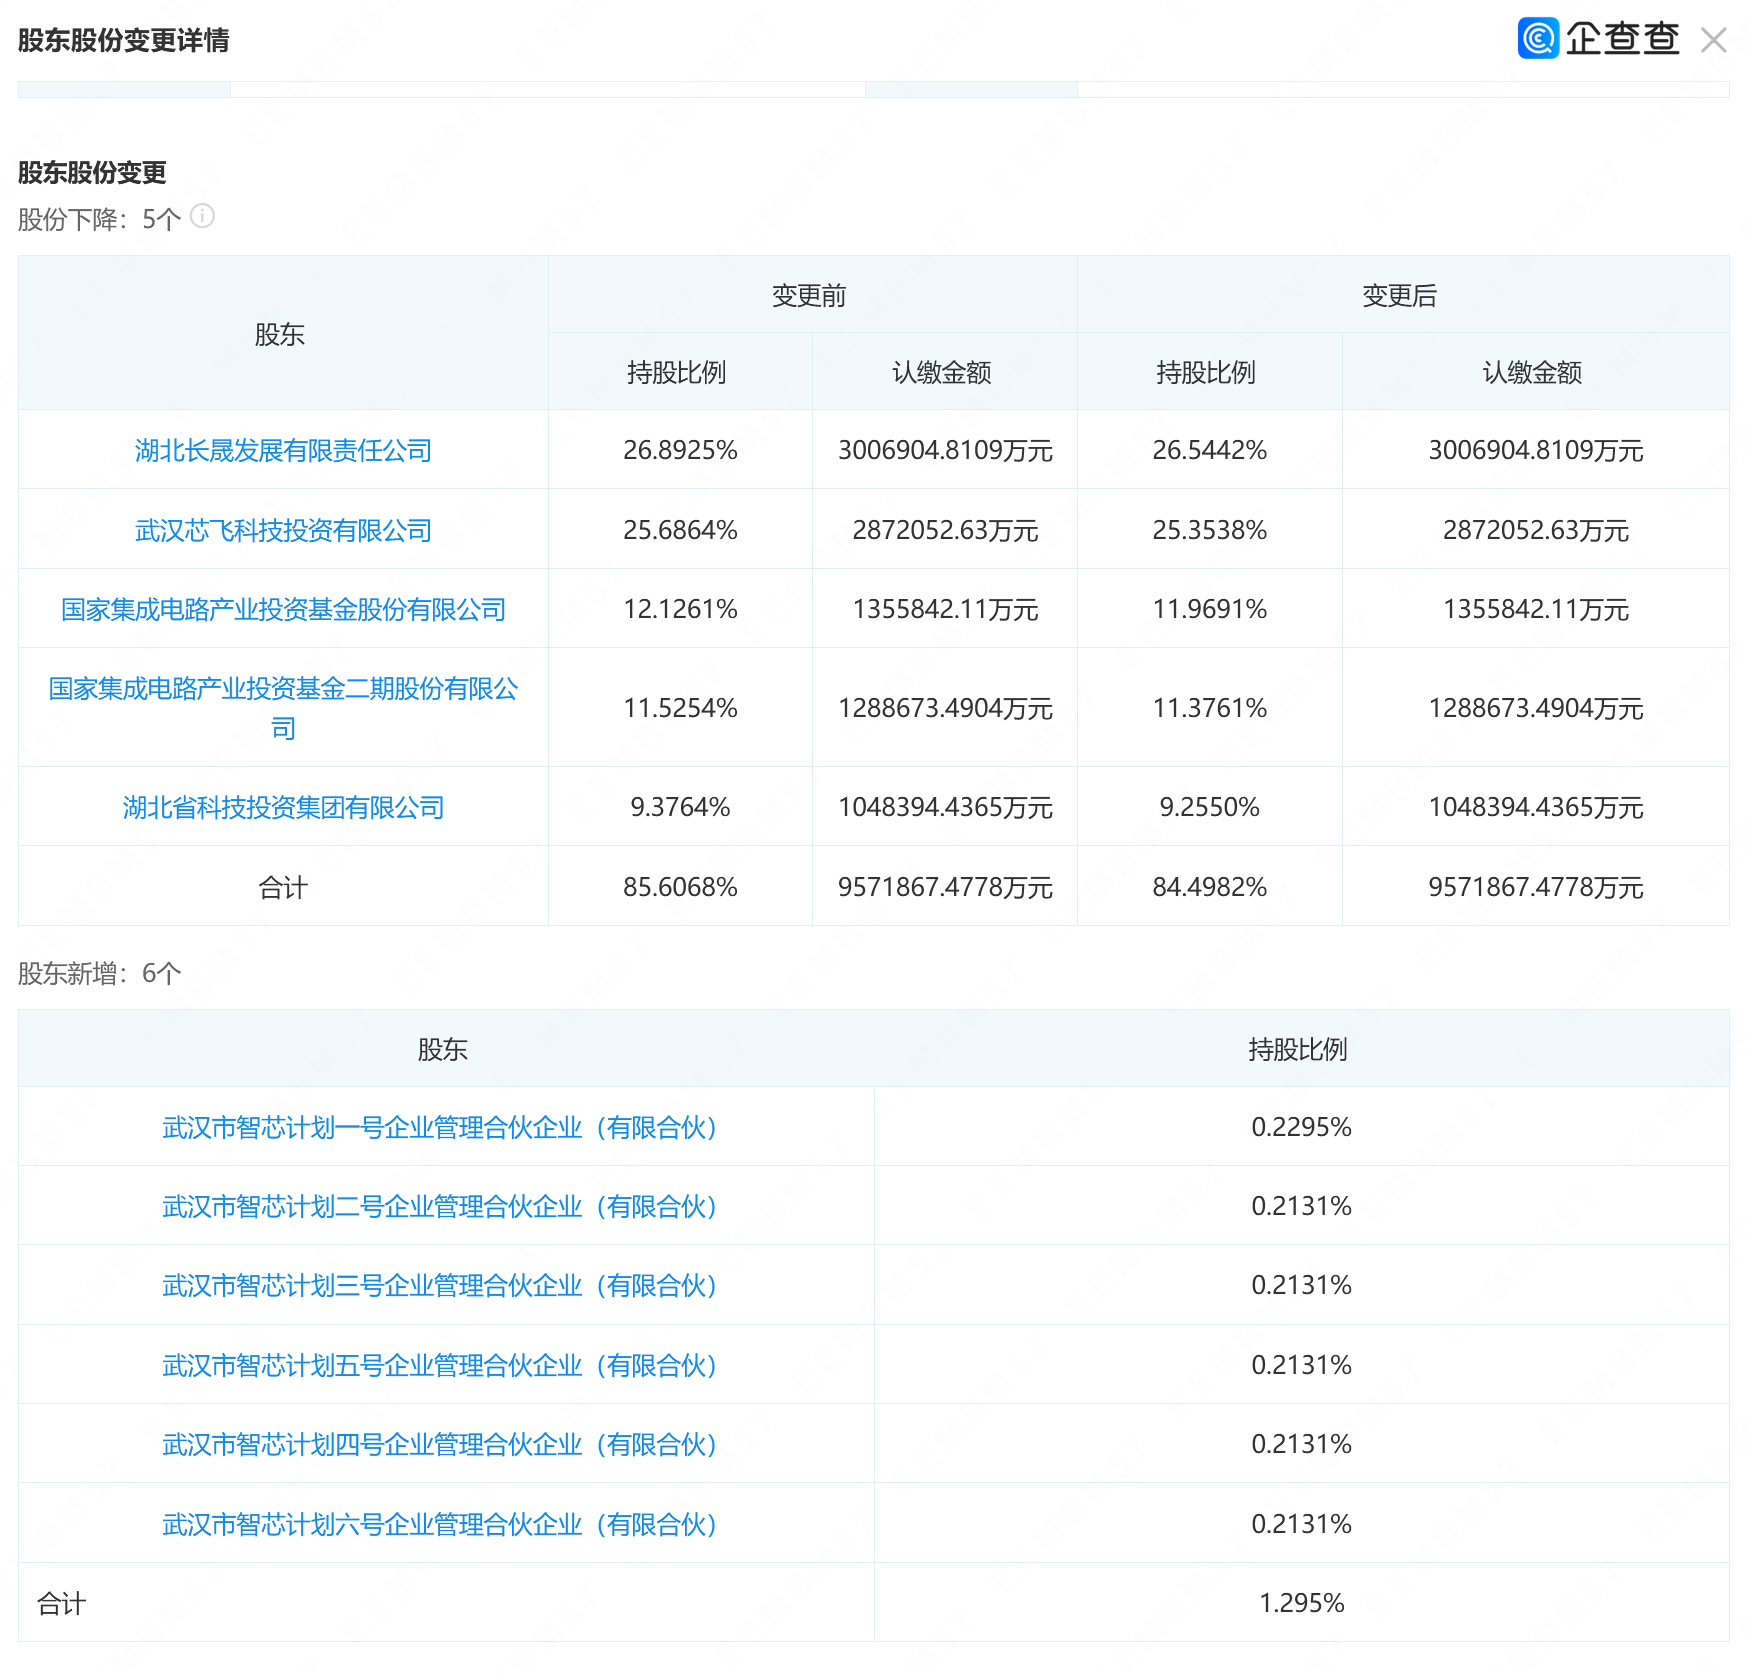Click the 84.4982% post-change total cell

(1209, 887)
